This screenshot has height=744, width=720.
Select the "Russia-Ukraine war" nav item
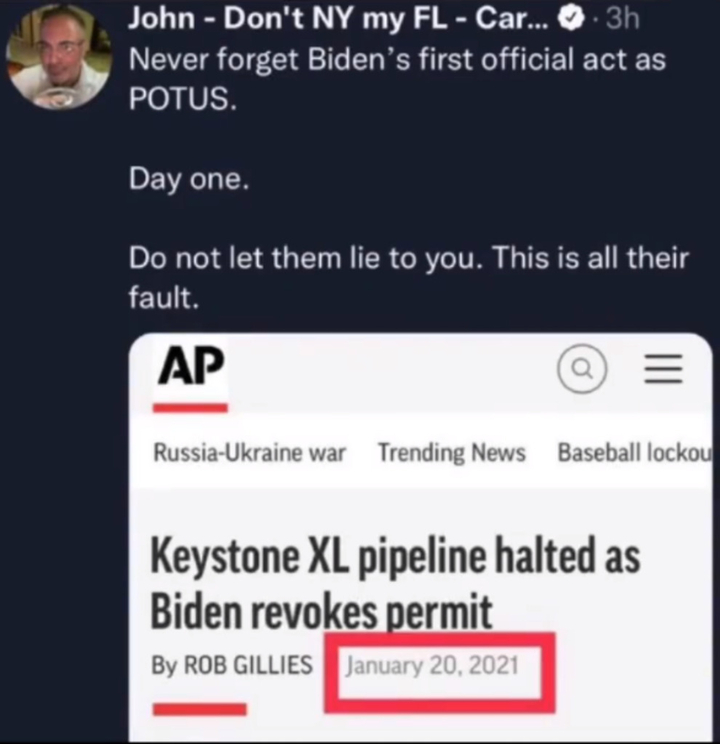pos(249,453)
